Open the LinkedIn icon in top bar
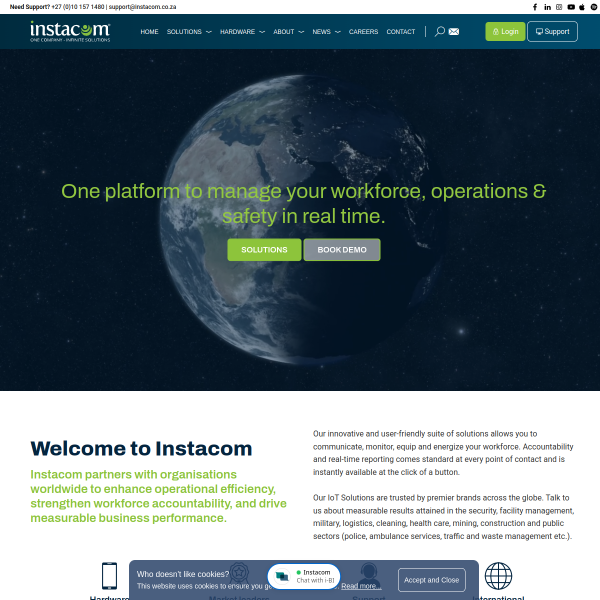The image size is (600, 600). coord(548,7)
